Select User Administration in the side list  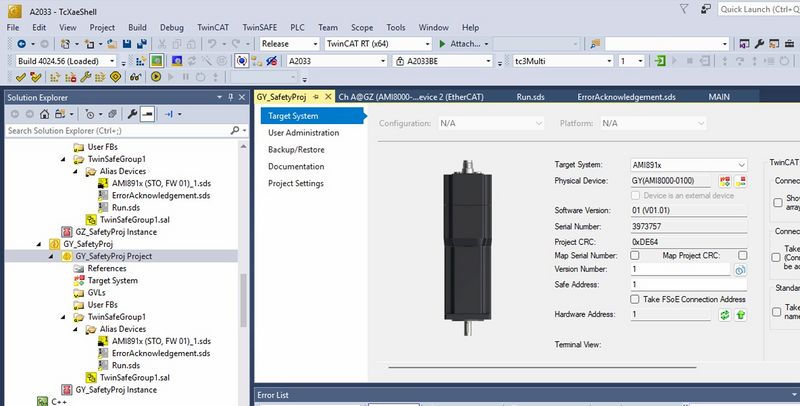click(x=304, y=132)
